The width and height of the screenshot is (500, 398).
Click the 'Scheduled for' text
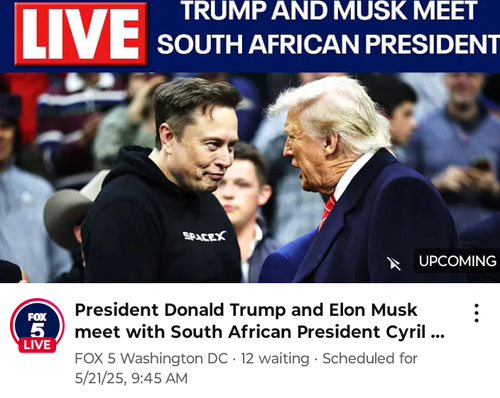[x=370, y=359]
